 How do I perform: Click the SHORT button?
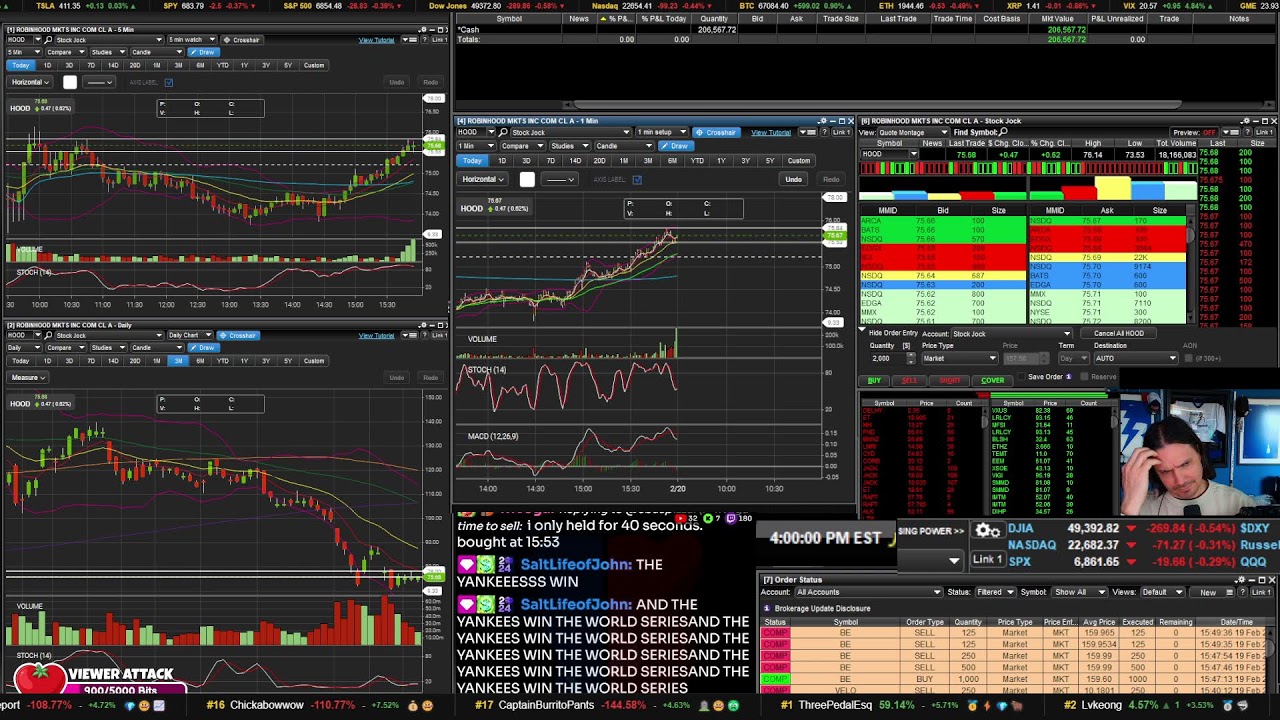coord(949,380)
